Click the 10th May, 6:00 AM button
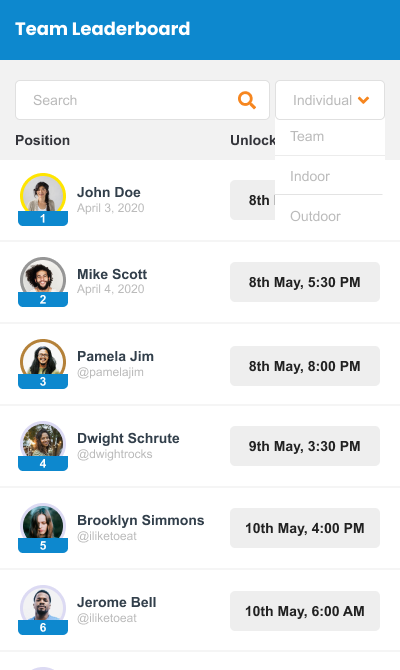Screen dimensions: 400x670 pos(305,611)
